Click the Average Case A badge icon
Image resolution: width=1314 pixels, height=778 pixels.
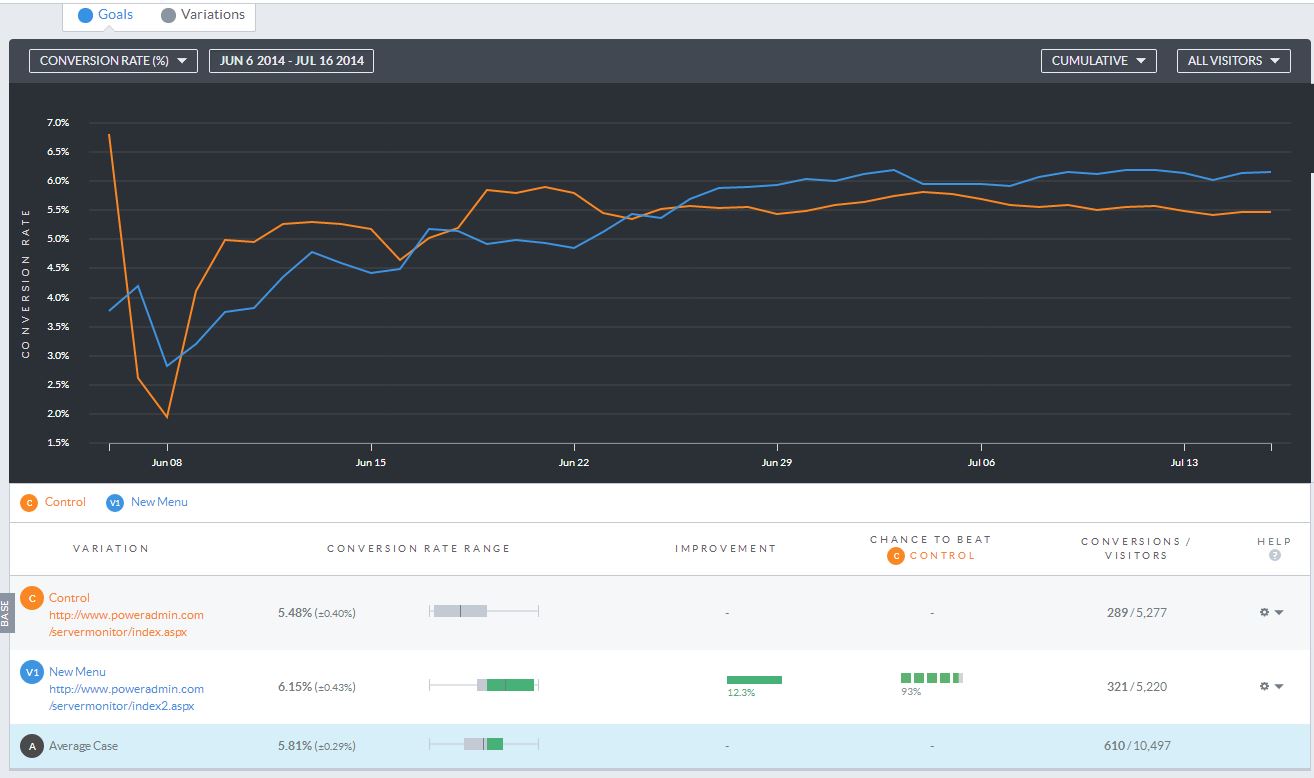pos(31,746)
